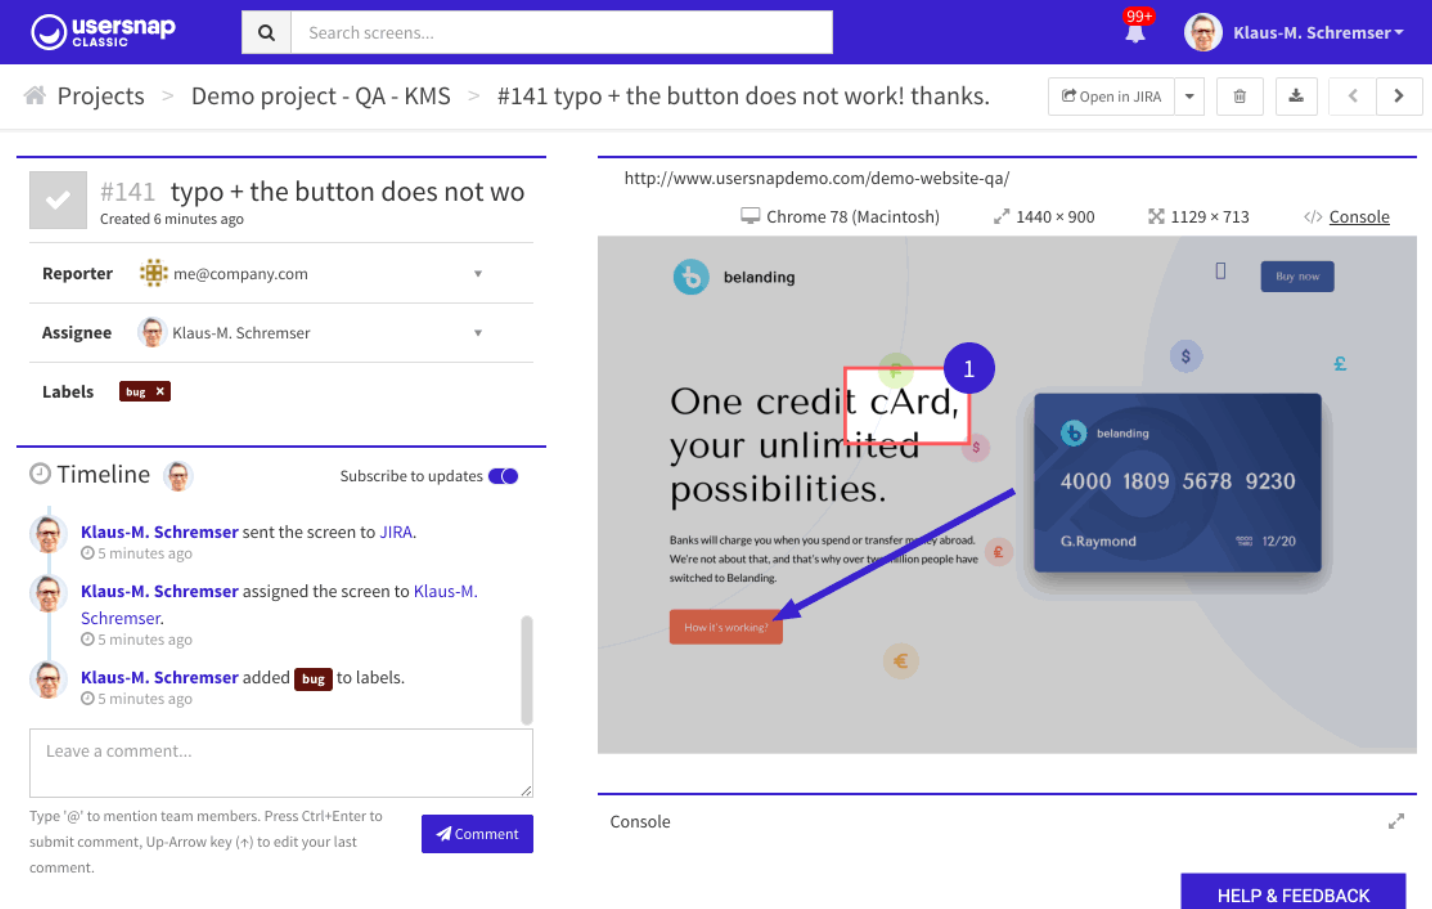Go to next screen with right arrow icon
Image resolution: width=1432 pixels, height=909 pixels.
[x=1399, y=96]
